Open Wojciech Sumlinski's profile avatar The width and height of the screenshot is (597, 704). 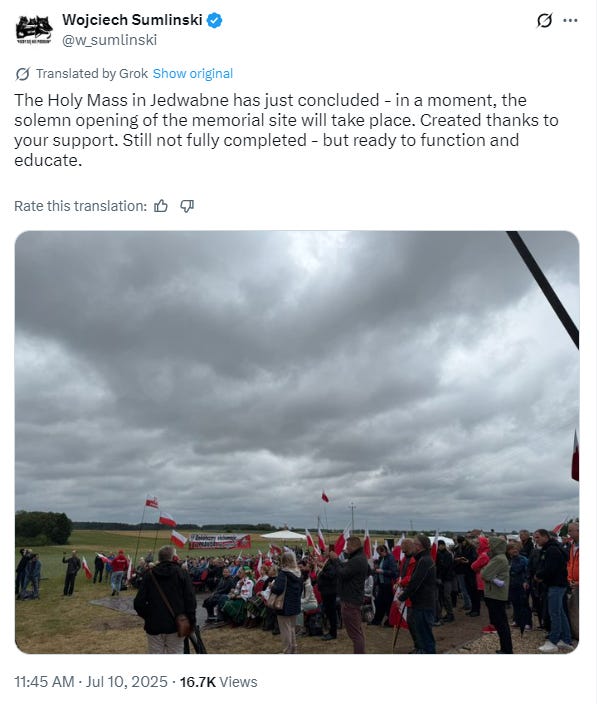(x=34, y=30)
